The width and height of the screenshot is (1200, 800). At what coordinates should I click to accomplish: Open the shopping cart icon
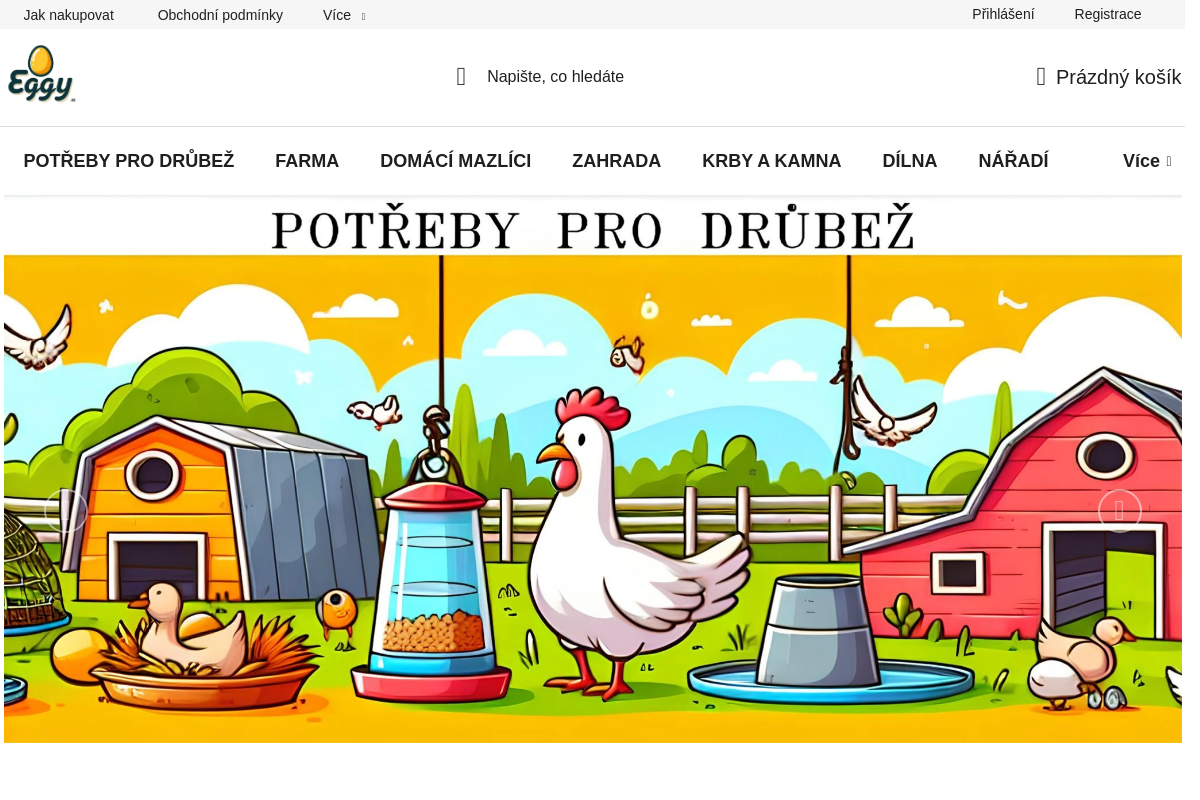click(x=1041, y=77)
